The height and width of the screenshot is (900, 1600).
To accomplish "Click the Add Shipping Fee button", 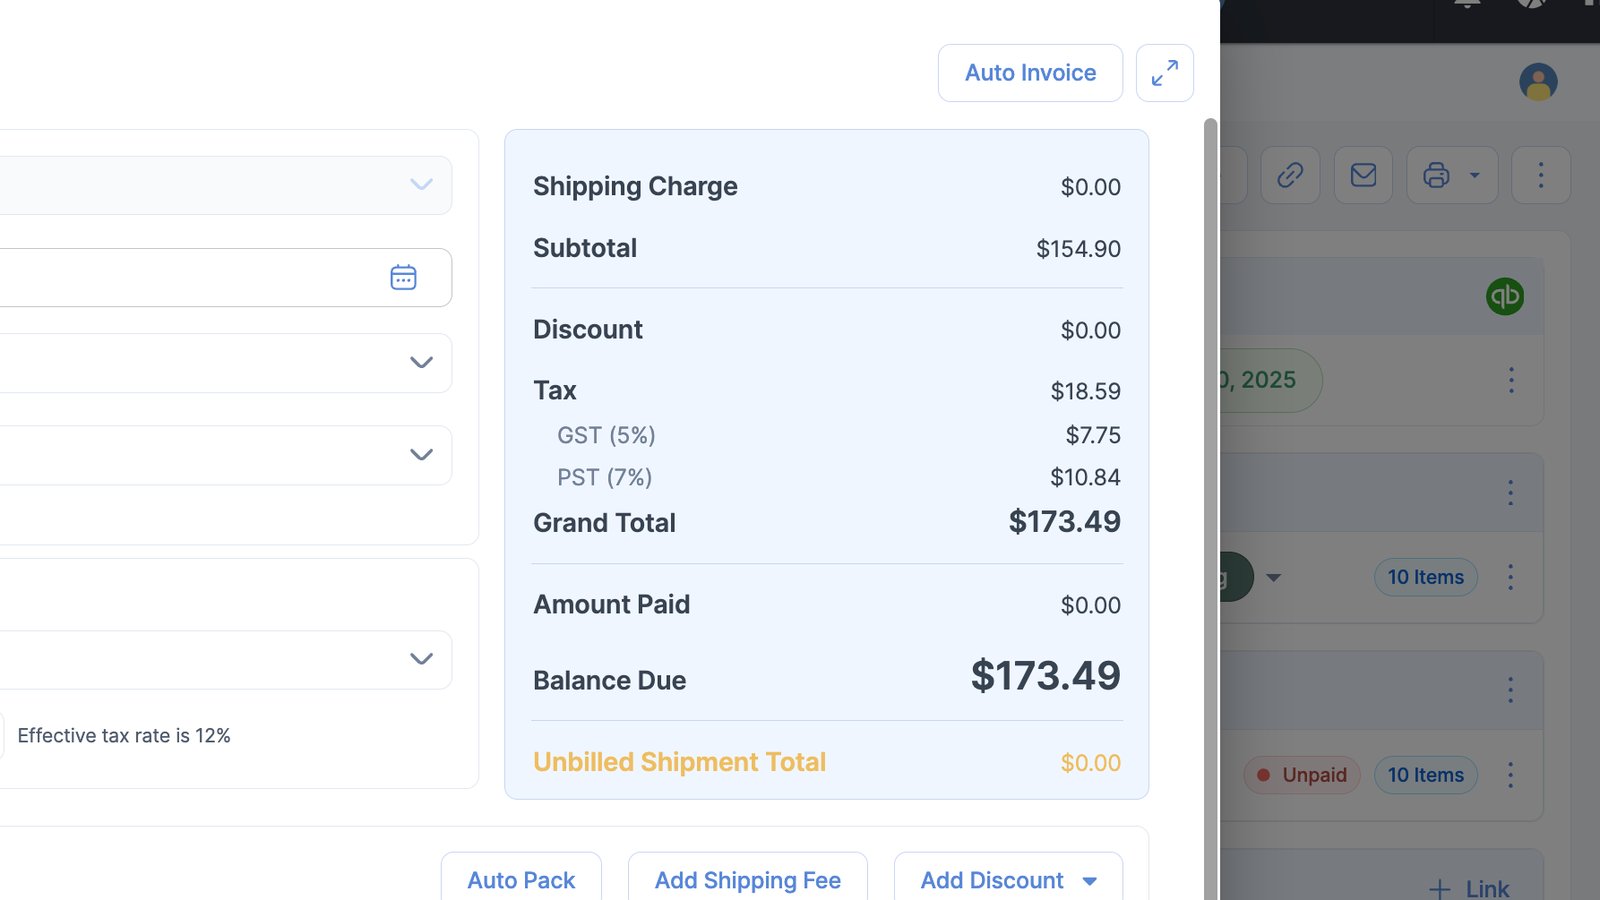I will pos(747,880).
